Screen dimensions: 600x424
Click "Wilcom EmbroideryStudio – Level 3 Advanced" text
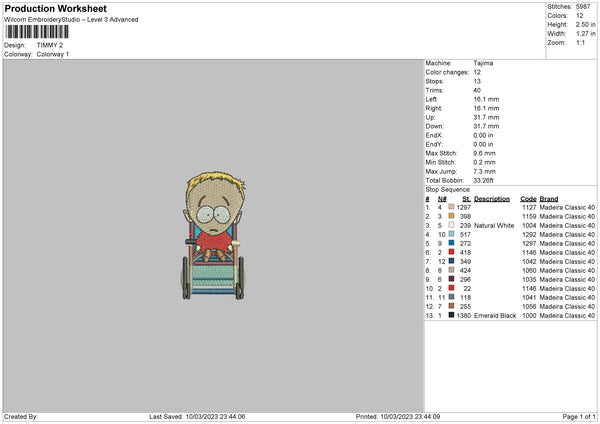click(x=71, y=20)
